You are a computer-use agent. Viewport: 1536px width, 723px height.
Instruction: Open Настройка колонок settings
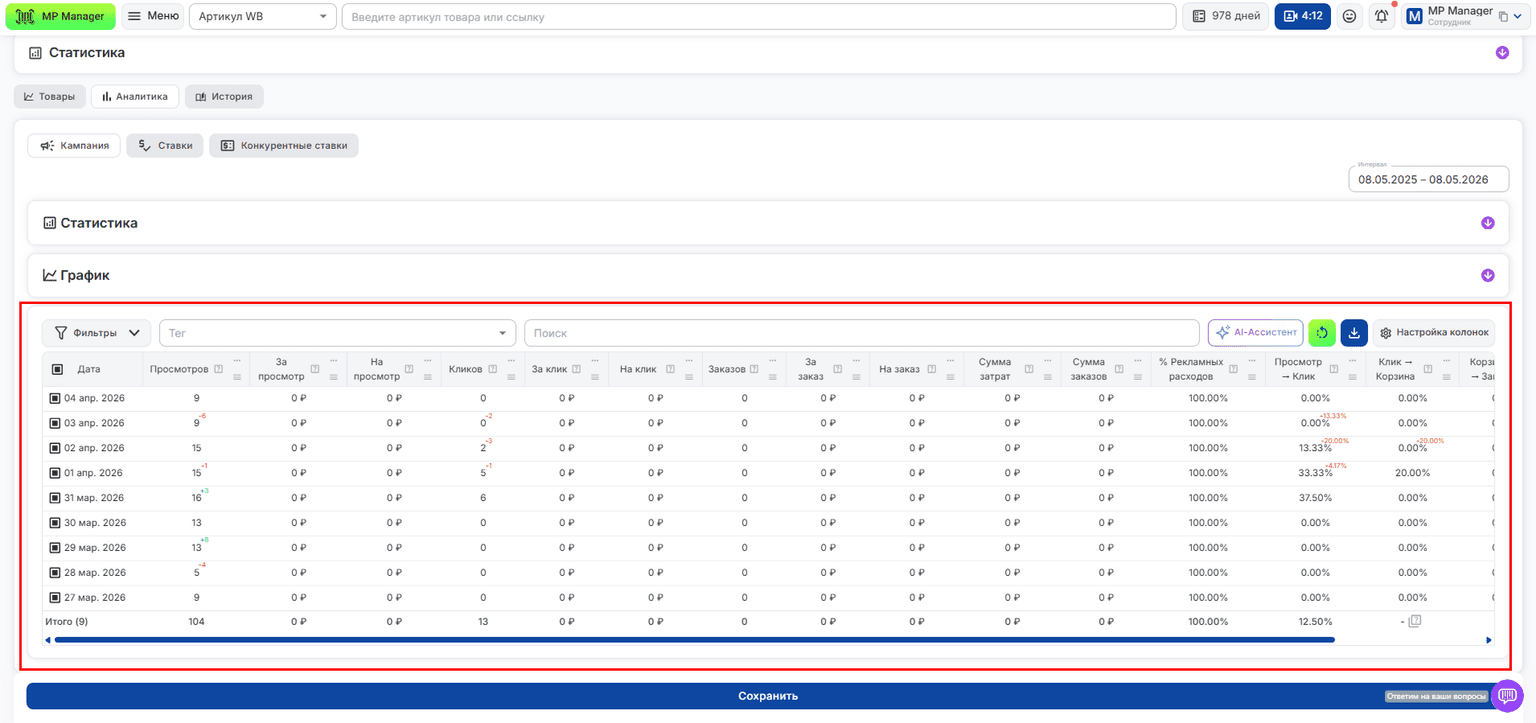tap(1434, 333)
